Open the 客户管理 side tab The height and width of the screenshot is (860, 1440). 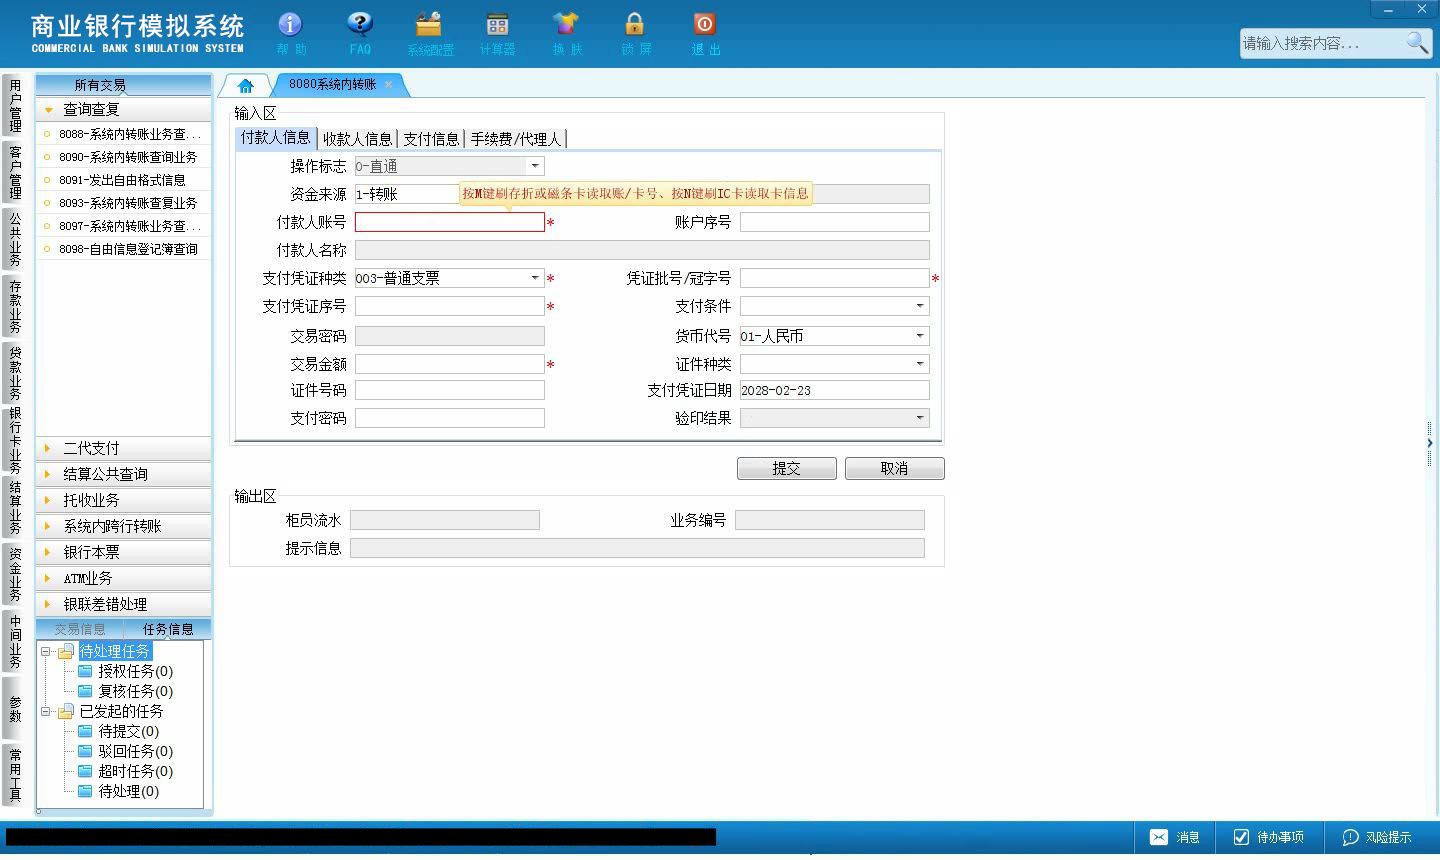tap(14, 172)
